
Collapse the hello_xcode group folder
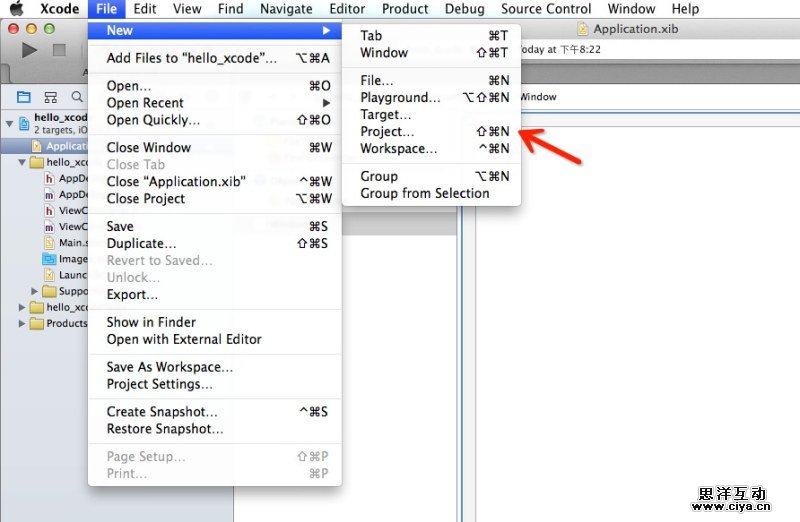click(22, 162)
